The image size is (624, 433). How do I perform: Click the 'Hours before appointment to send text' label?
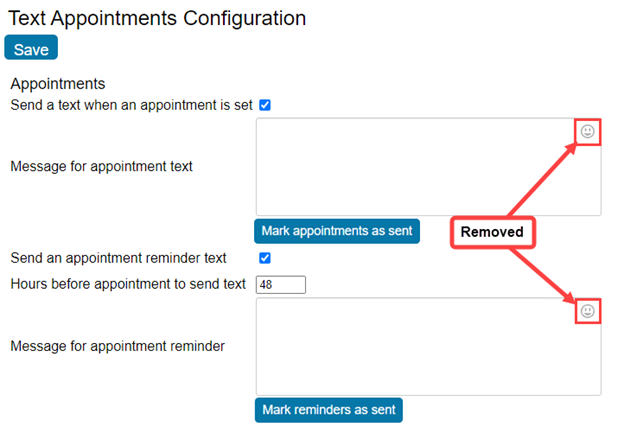pyautogui.click(x=128, y=284)
